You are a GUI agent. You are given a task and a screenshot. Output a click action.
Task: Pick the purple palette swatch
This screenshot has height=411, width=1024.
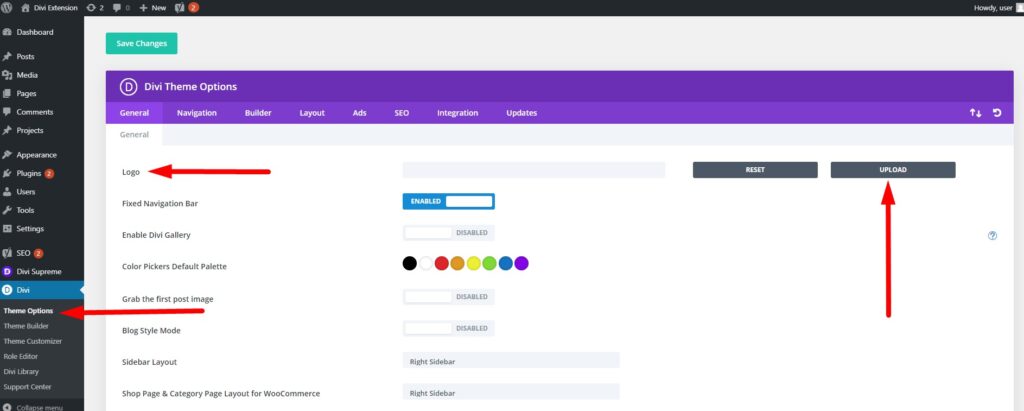pos(521,263)
